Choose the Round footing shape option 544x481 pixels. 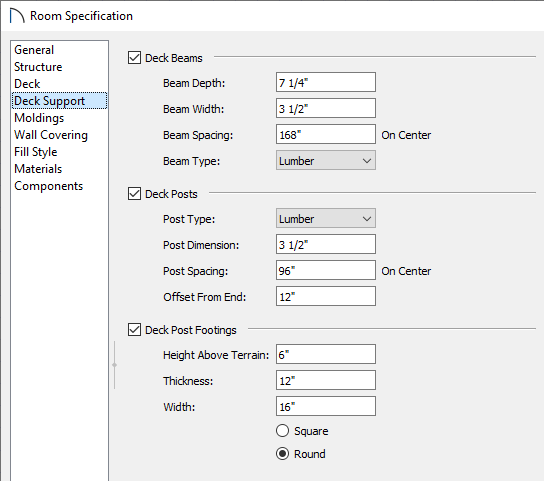[282, 454]
